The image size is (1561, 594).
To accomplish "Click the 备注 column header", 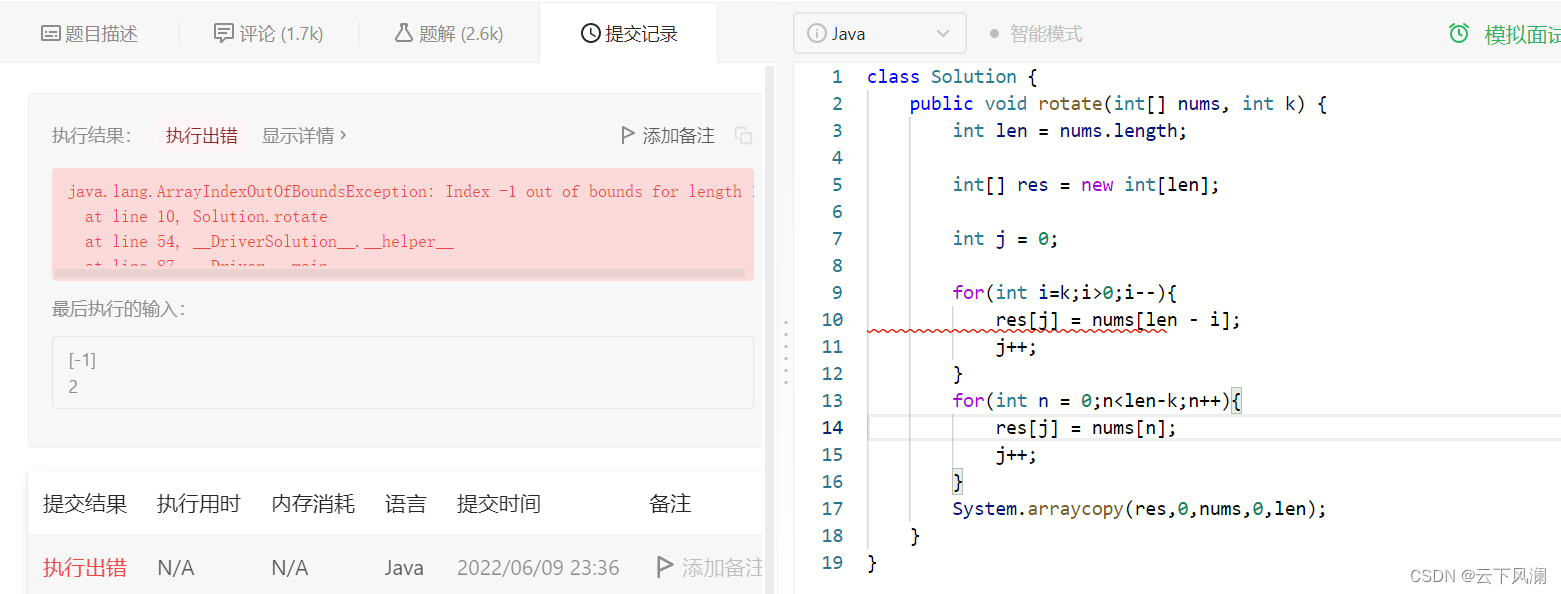I will click(670, 503).
